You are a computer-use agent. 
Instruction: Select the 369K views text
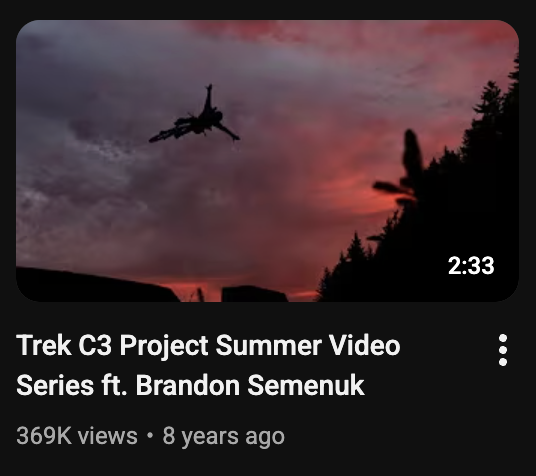coord(77,436)
